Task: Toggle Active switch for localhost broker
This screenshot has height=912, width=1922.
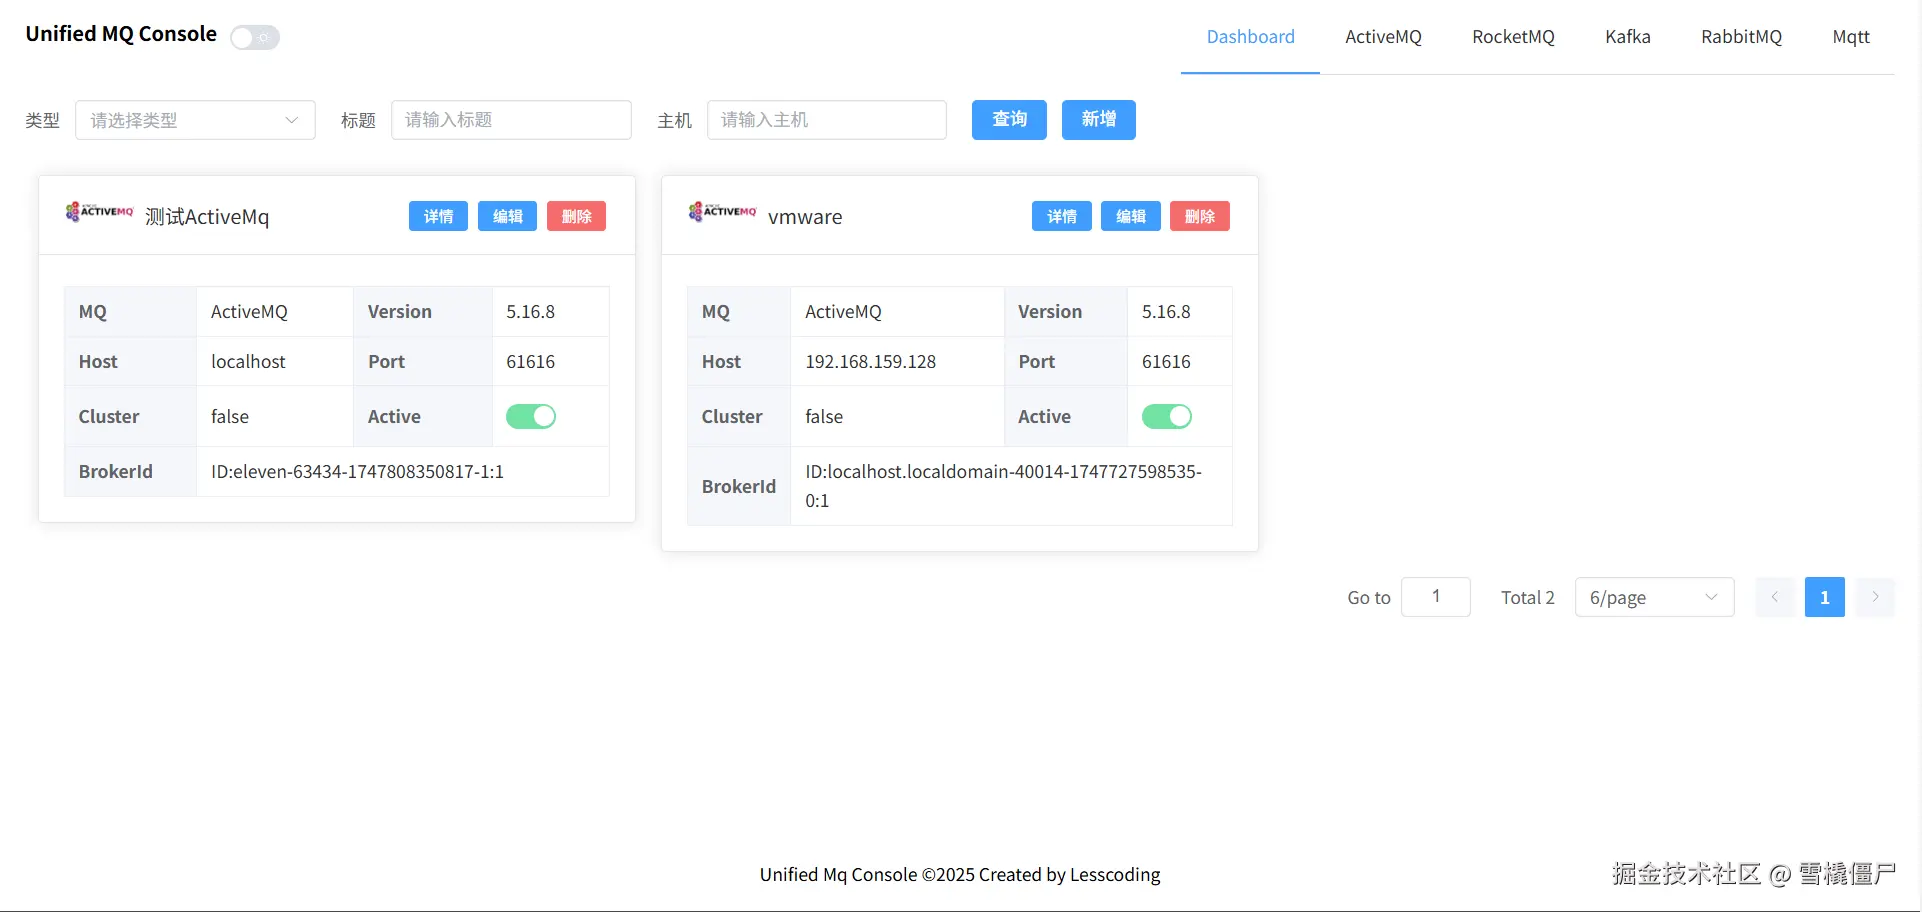Action: 530,416
